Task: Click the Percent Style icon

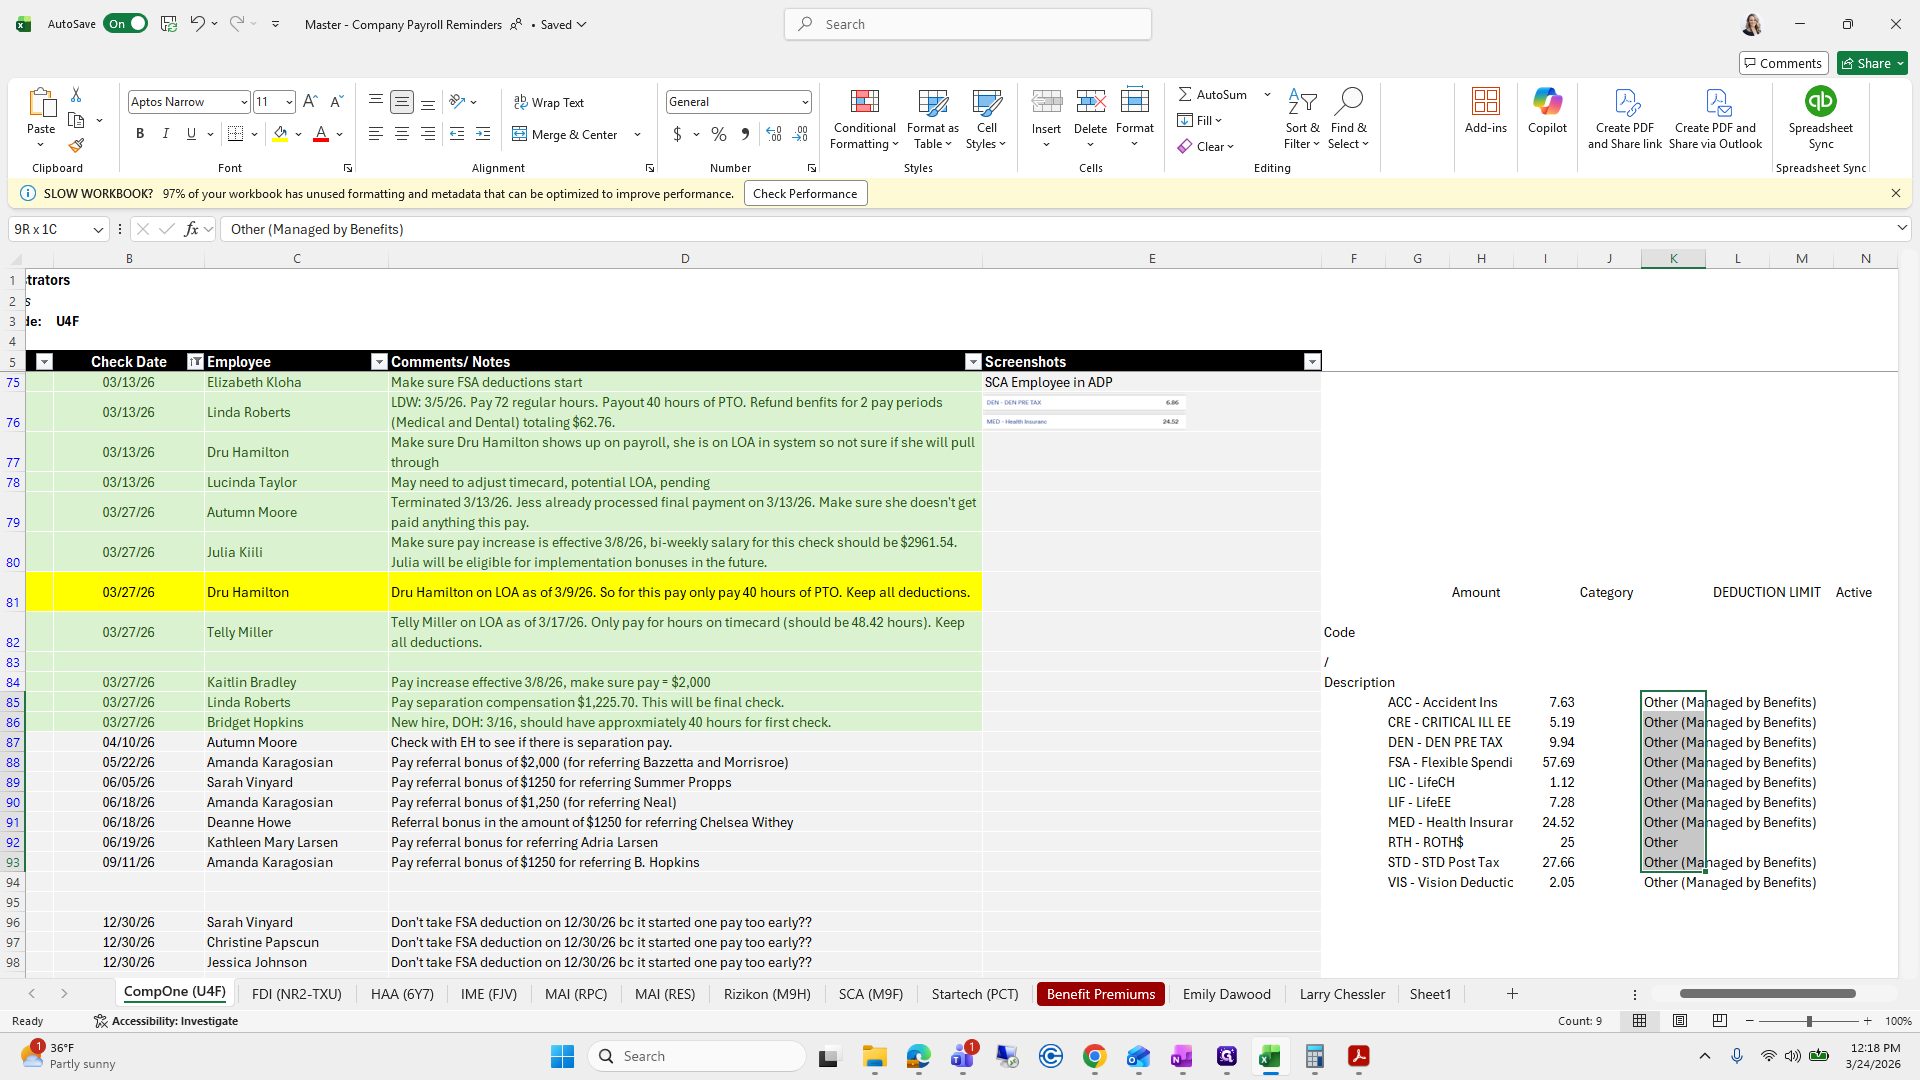Action: click(718, 134)
